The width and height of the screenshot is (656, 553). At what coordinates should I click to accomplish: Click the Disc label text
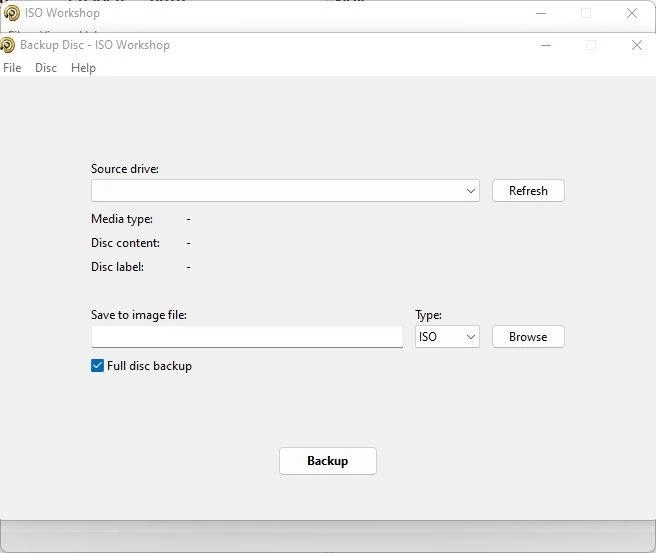(117, 267)
